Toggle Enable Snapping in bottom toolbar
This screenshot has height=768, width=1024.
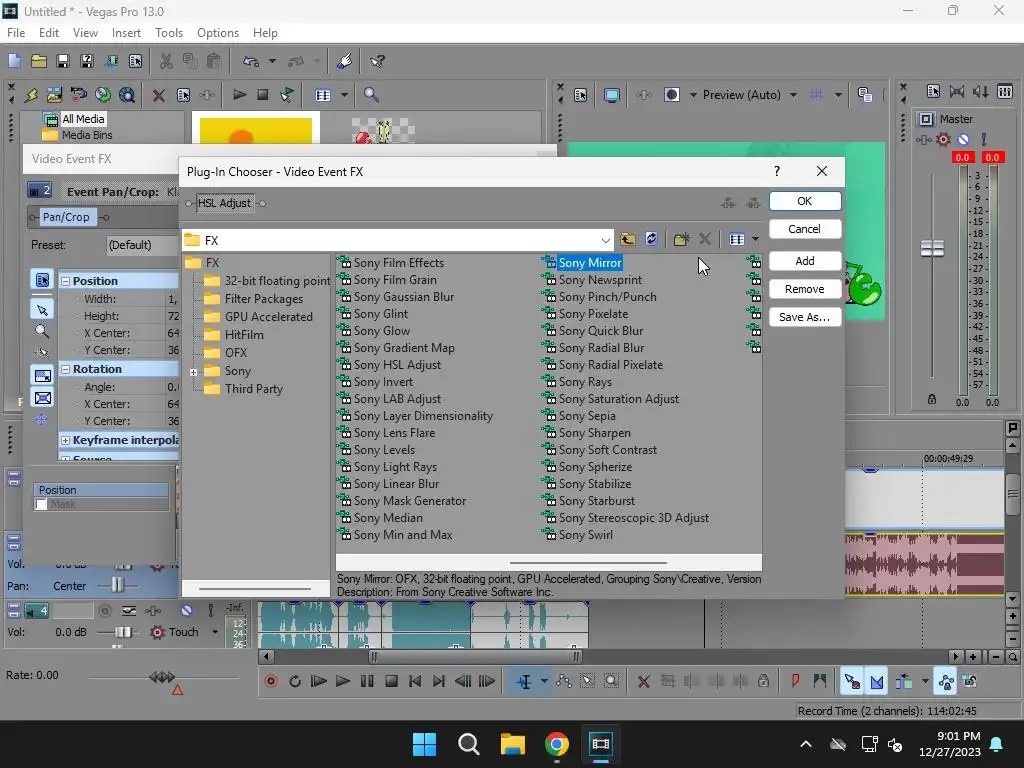(852, 681)
